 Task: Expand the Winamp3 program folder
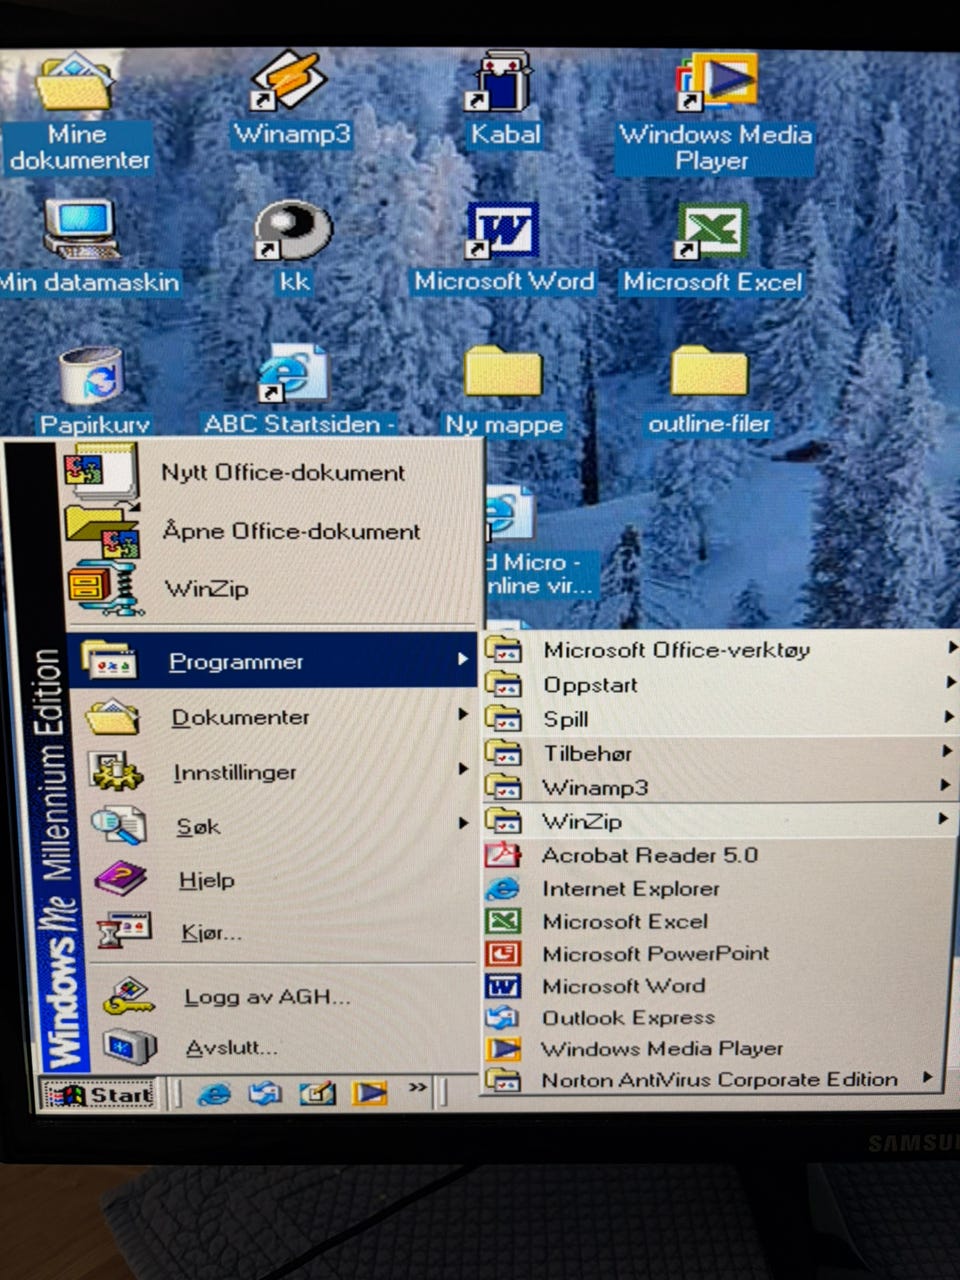coord(720,787)
